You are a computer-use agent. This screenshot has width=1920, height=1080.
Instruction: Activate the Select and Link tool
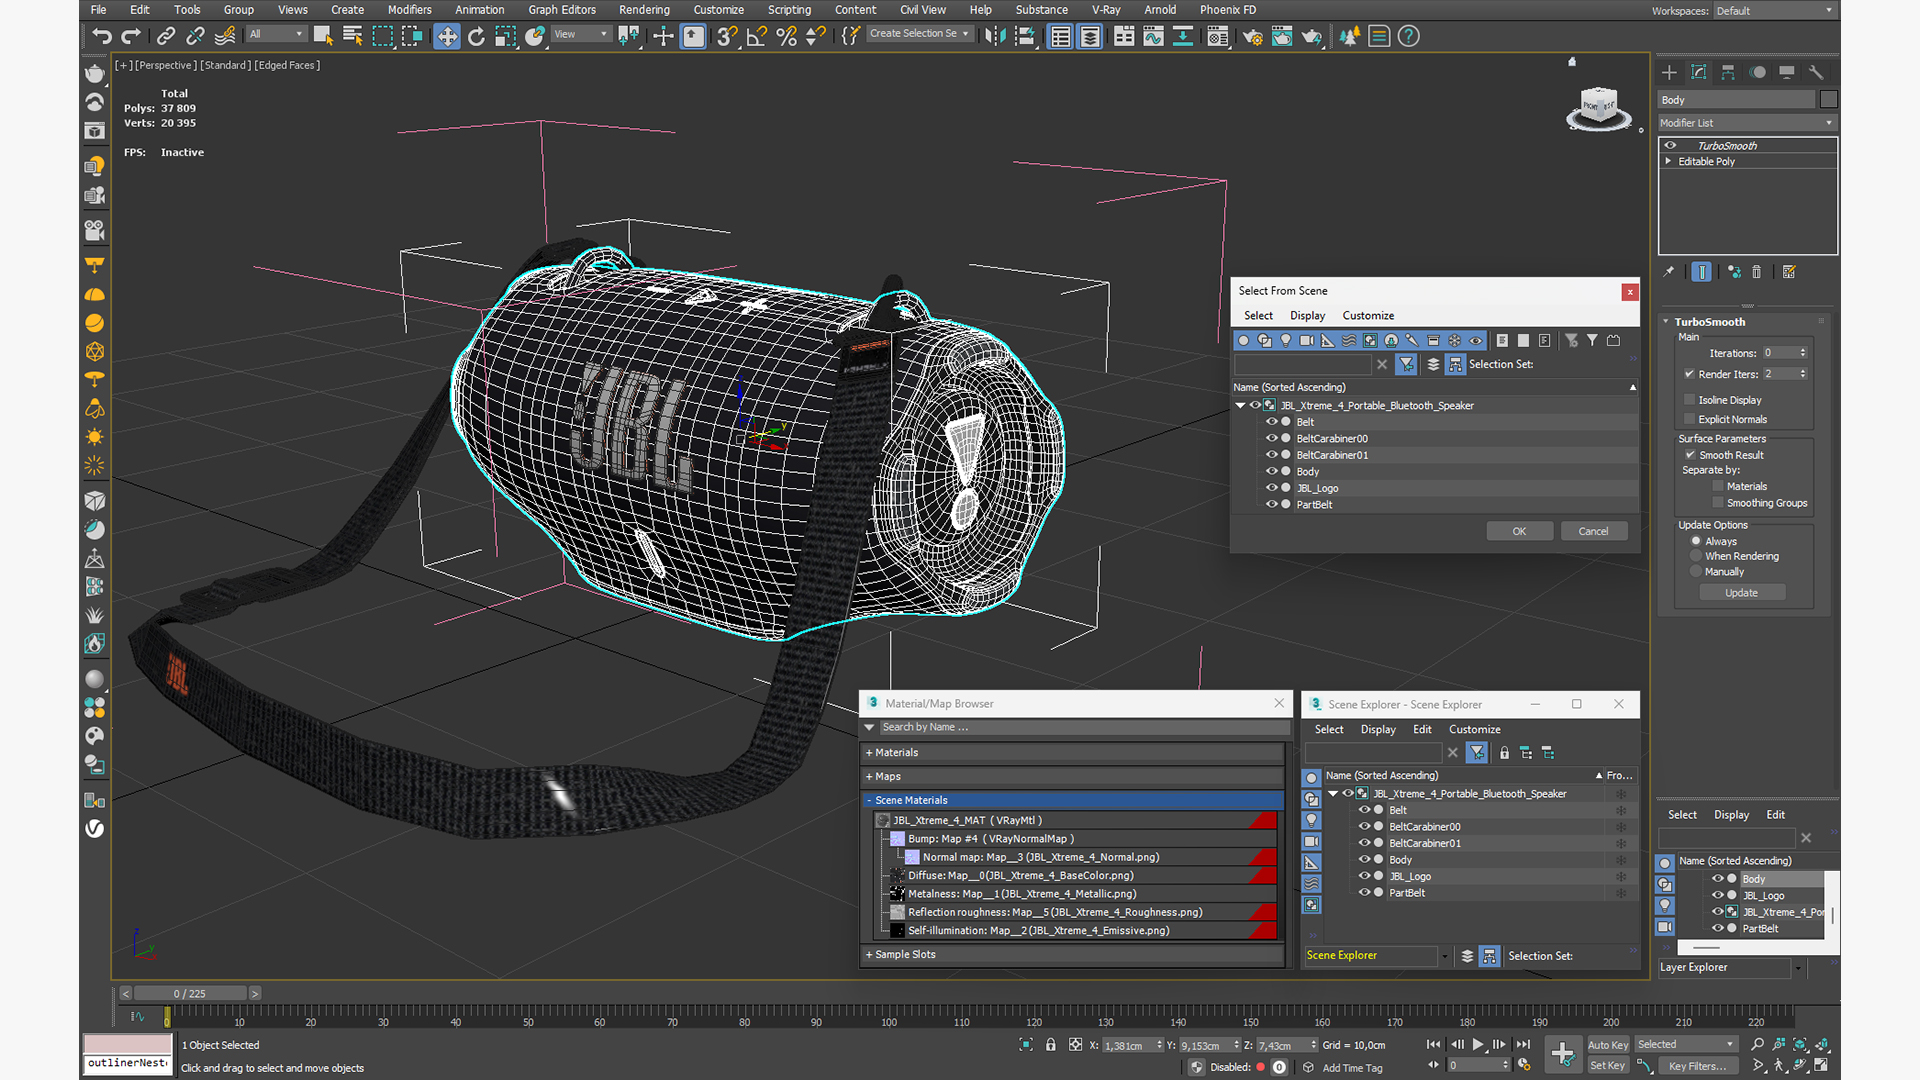[x=166, y=36]
